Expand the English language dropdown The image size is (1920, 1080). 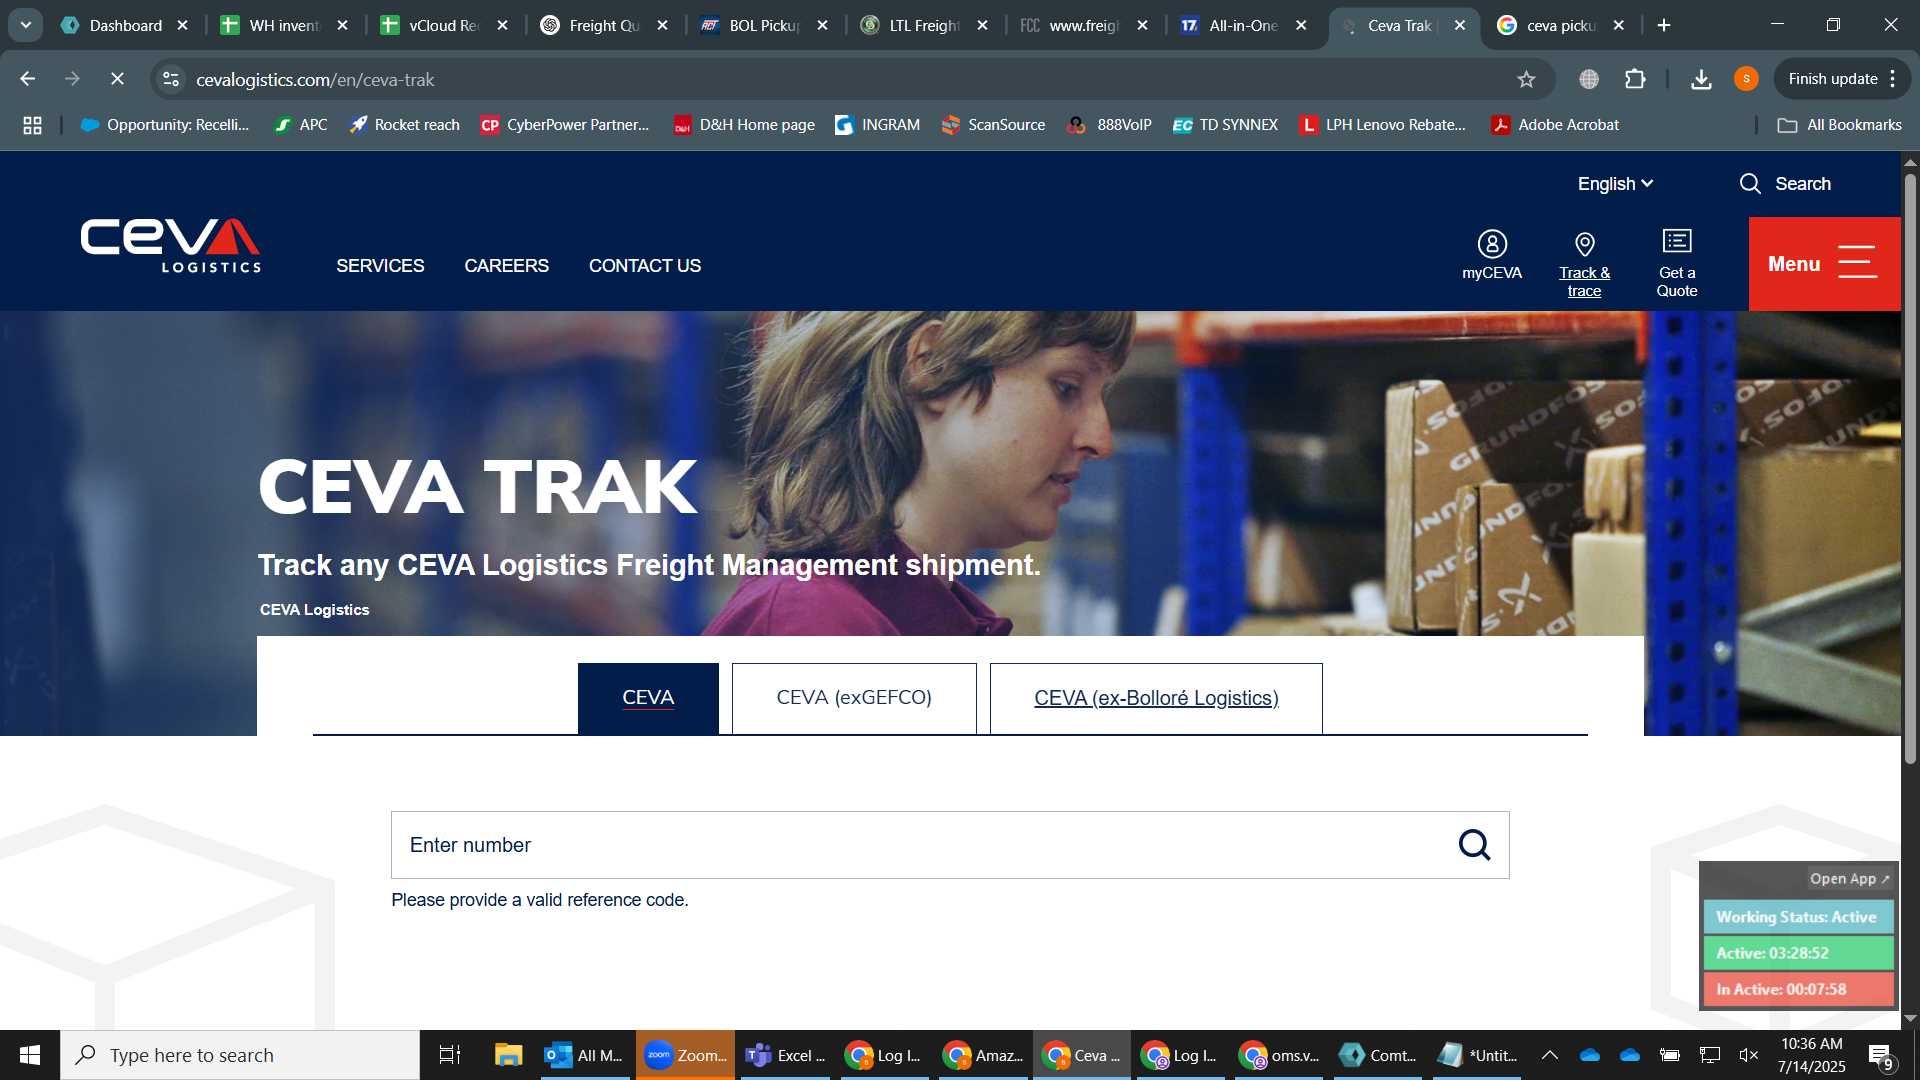tap(1615, 184)
